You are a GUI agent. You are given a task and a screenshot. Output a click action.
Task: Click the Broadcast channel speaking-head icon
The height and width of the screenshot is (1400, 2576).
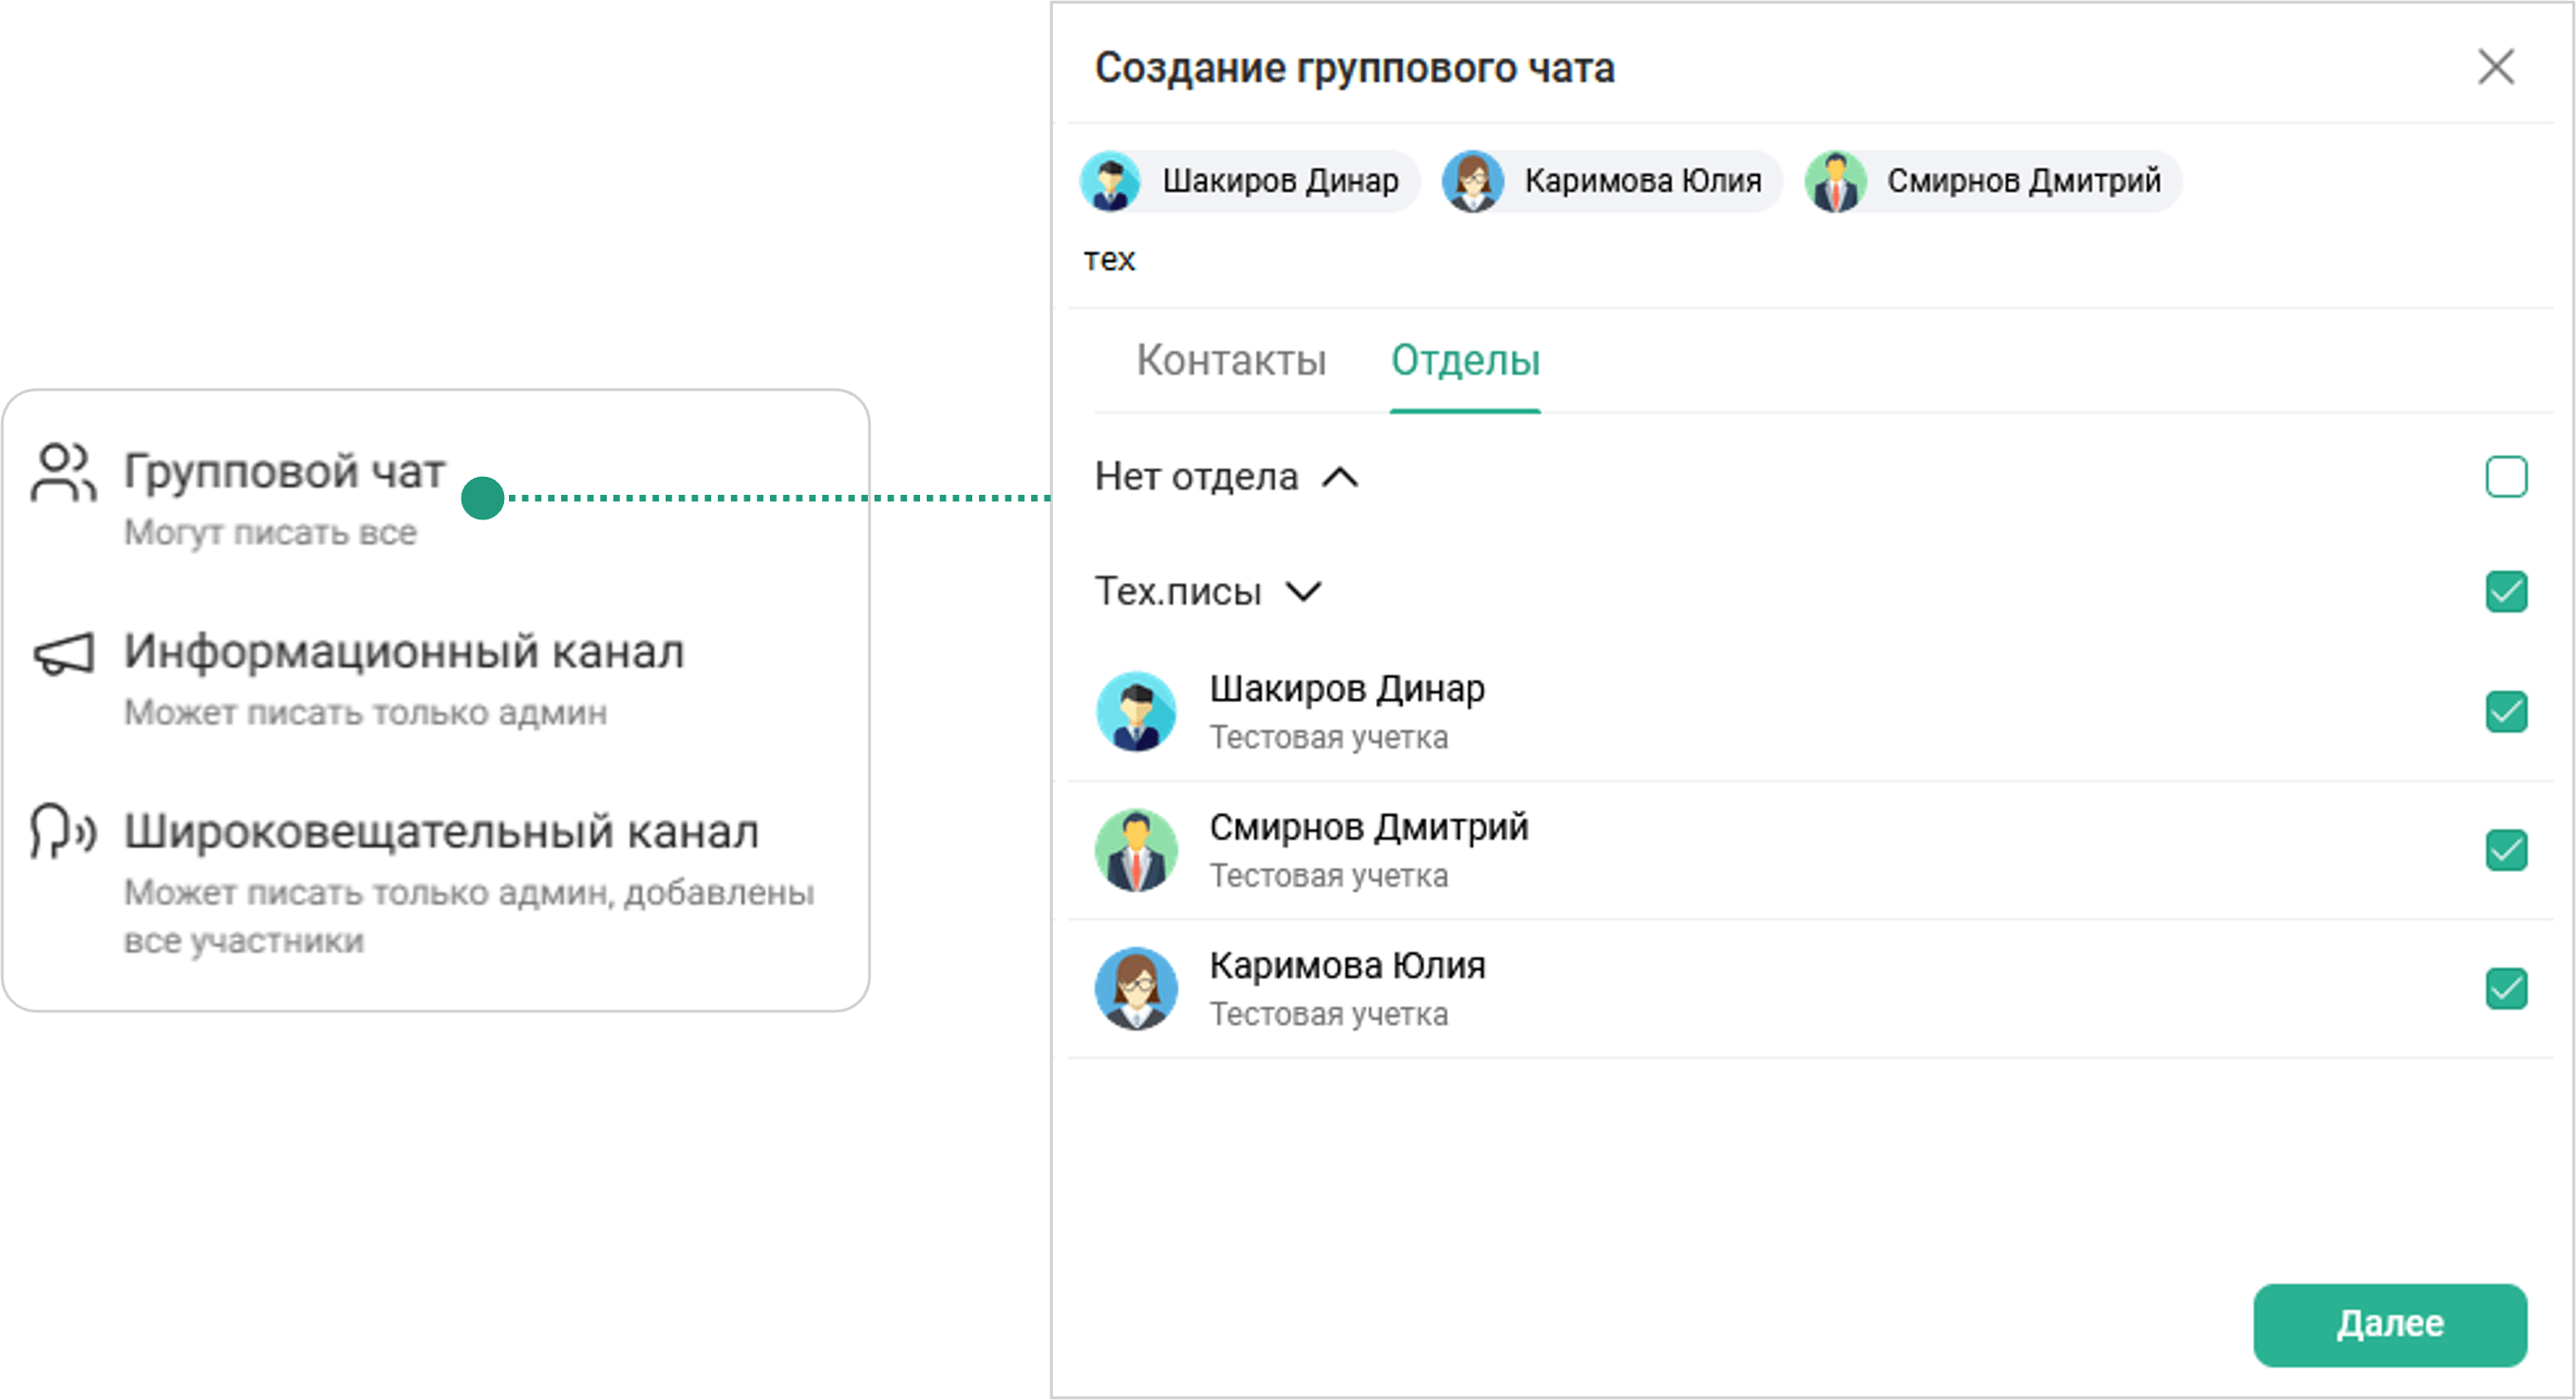tap(62, 832)
